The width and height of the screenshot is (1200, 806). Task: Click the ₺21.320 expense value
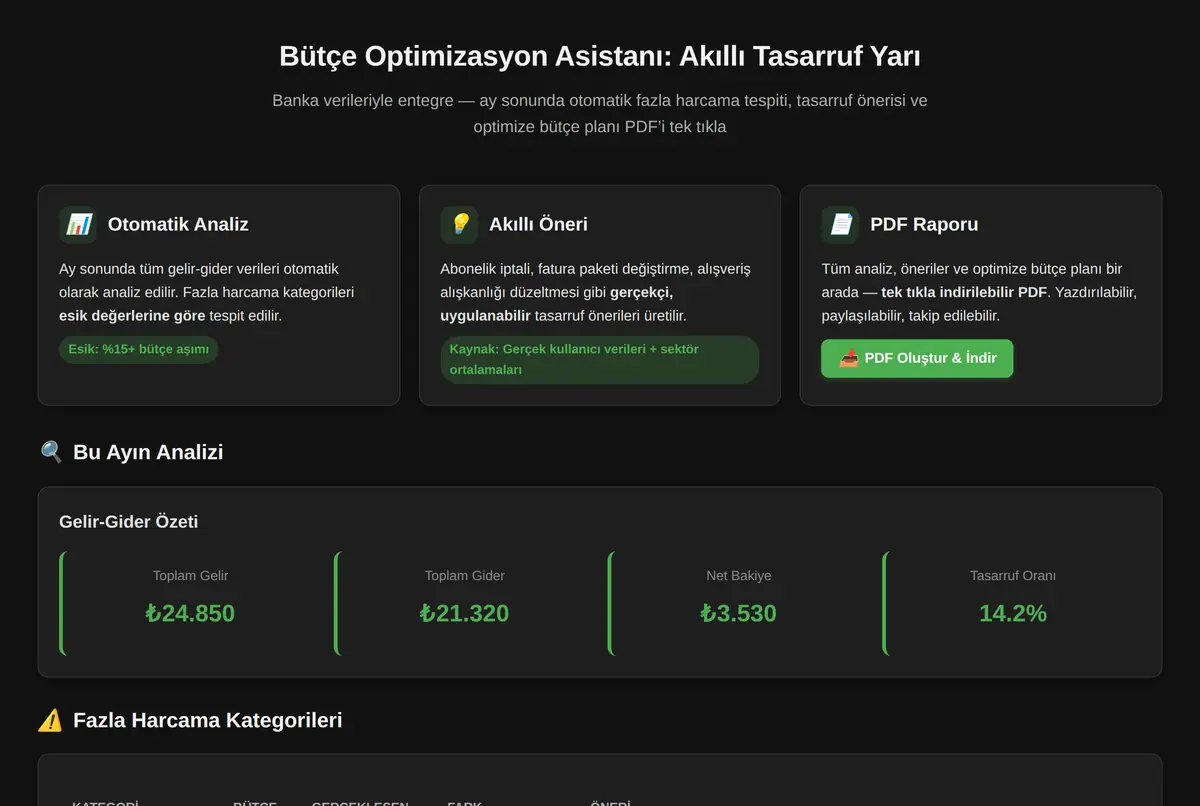click(x=464, y=613)
